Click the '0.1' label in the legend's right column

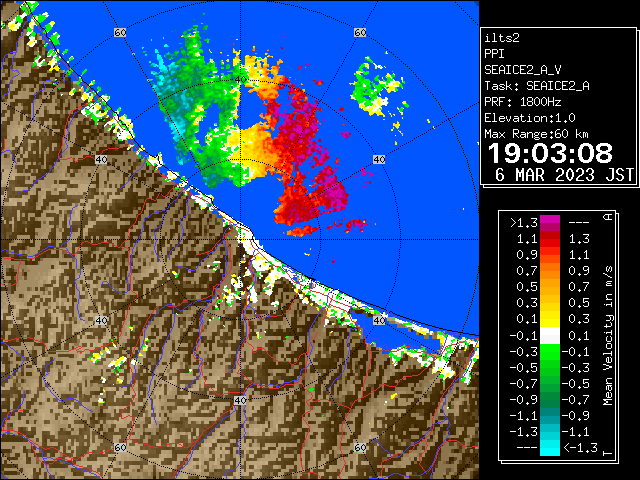pos(579,336)
